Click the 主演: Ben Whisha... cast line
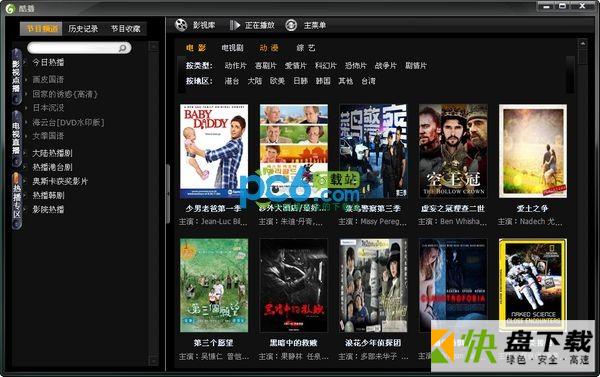Viewport: 600px width, 377px height. click(x=453, y=222)
